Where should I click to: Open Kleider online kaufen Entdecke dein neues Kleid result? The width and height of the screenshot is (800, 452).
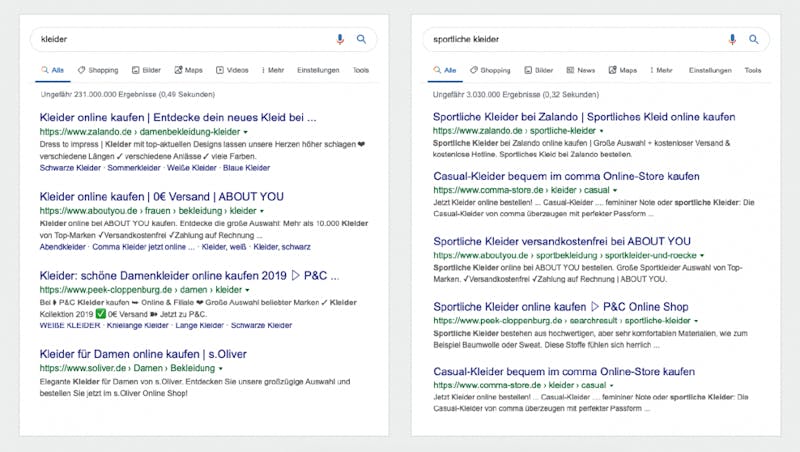(178, 117)
